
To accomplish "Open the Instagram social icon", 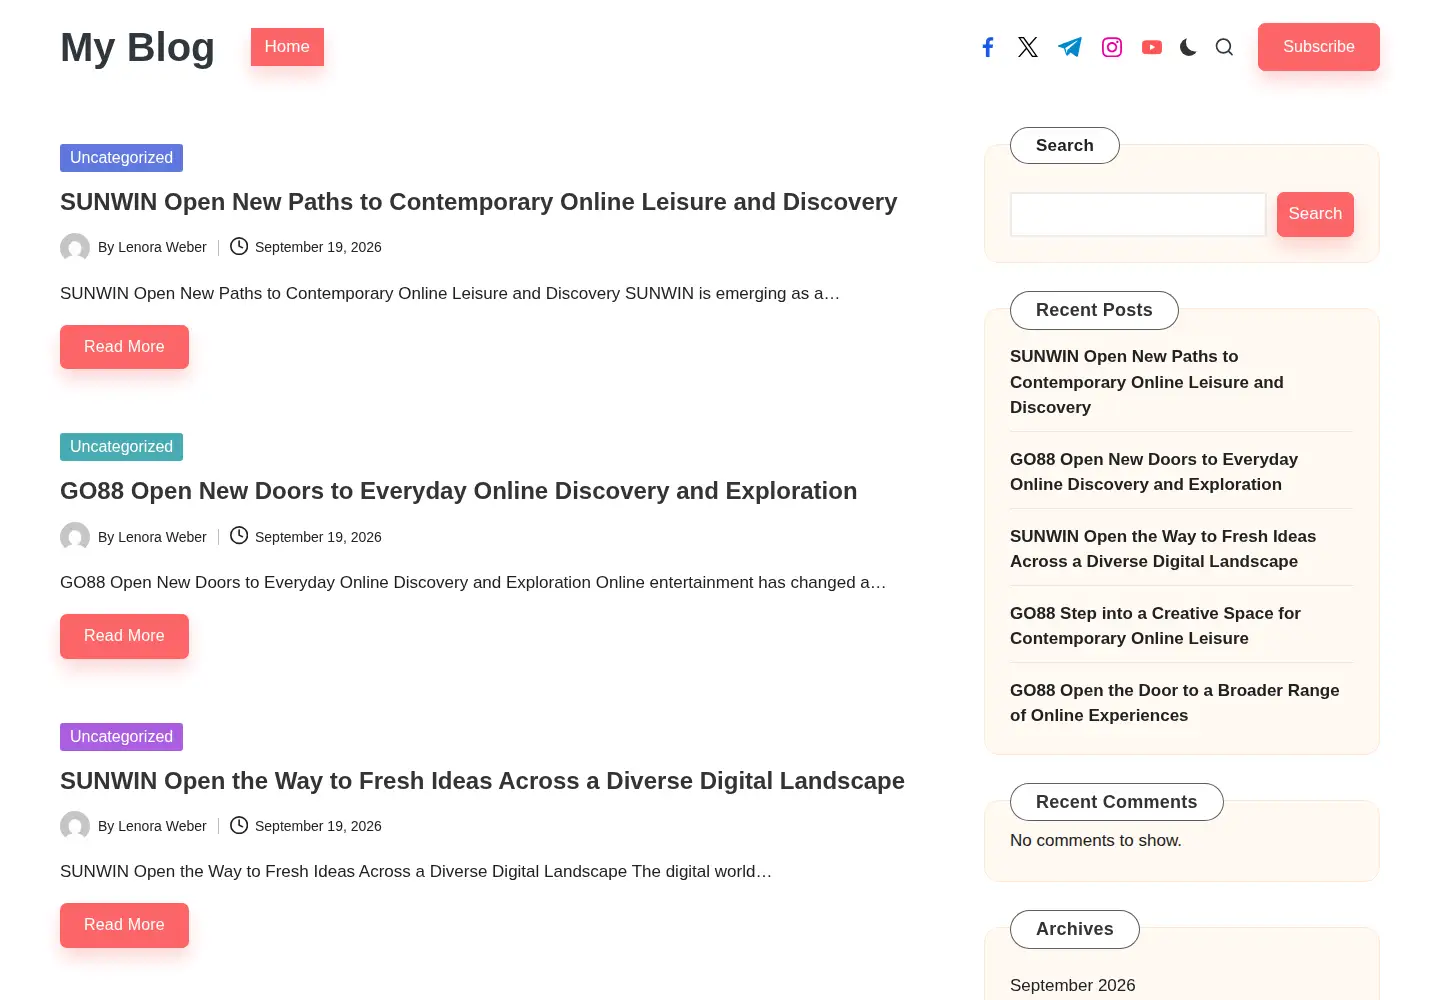I will pos(1112,47).
